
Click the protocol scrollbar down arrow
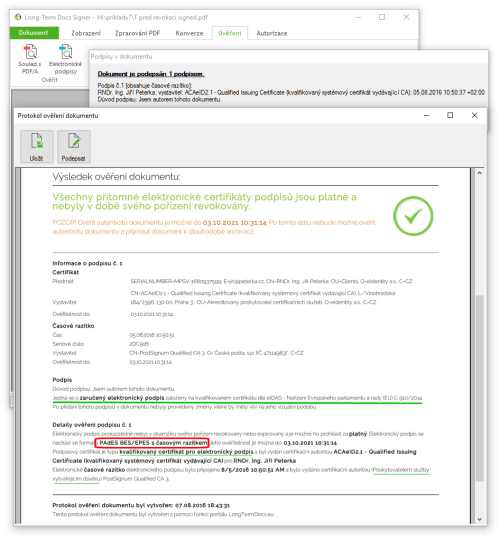point(479,519)
